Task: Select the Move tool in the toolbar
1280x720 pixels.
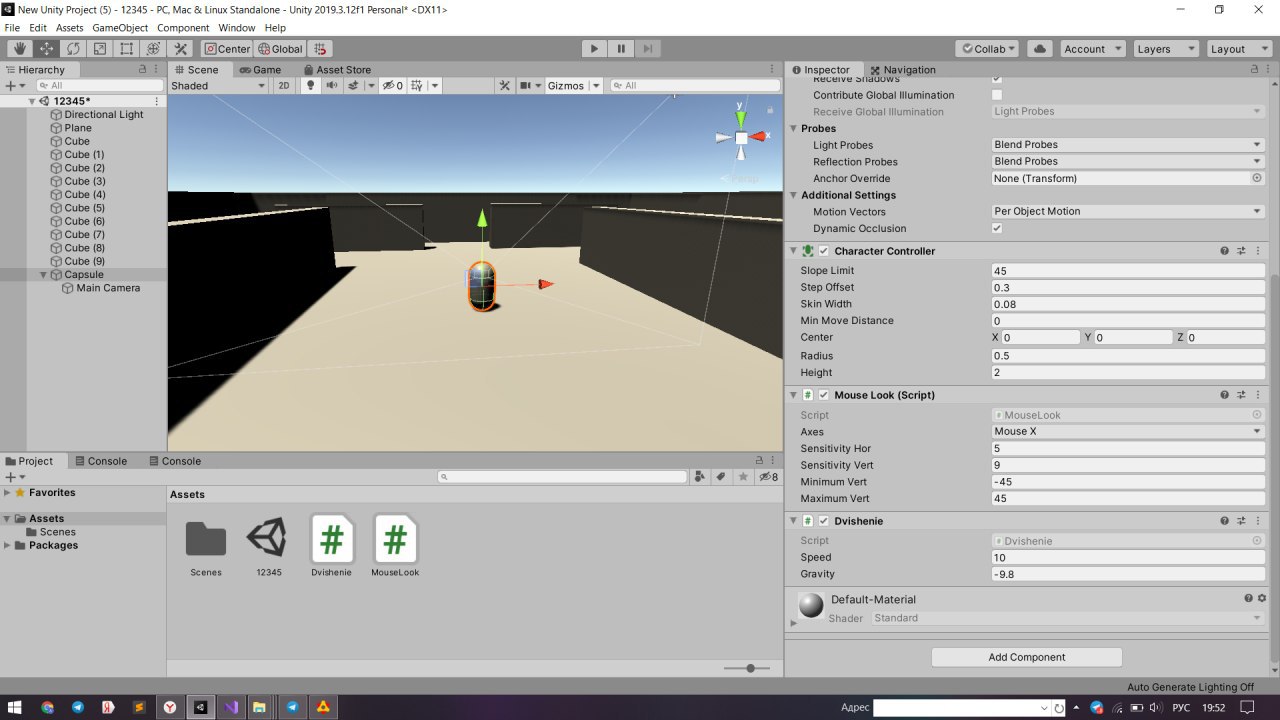Action: [x=46, y=48]
